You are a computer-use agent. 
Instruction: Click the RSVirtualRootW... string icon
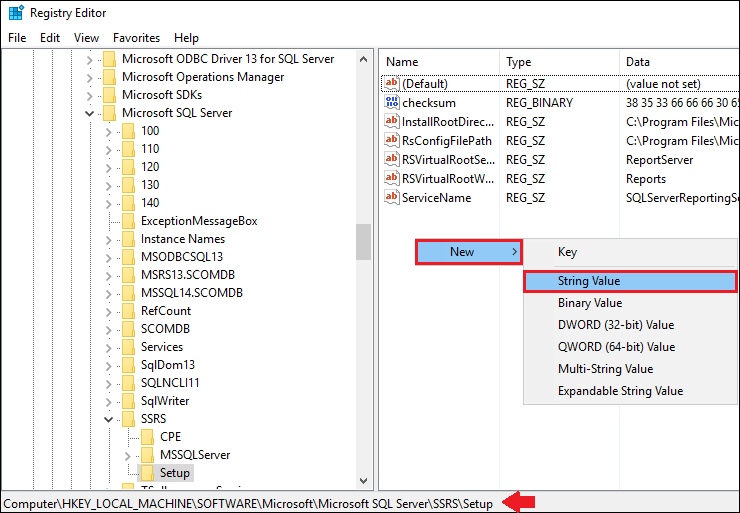coord(392,178)
